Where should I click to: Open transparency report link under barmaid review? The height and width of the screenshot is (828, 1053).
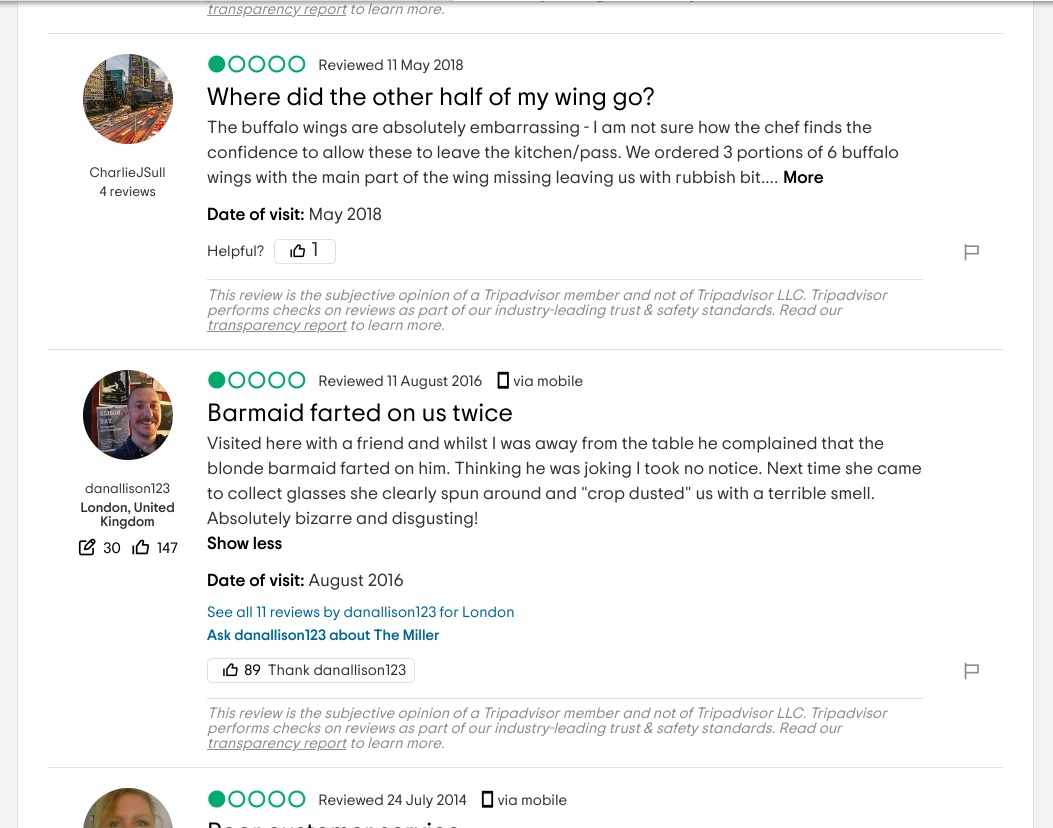(276, 744)
